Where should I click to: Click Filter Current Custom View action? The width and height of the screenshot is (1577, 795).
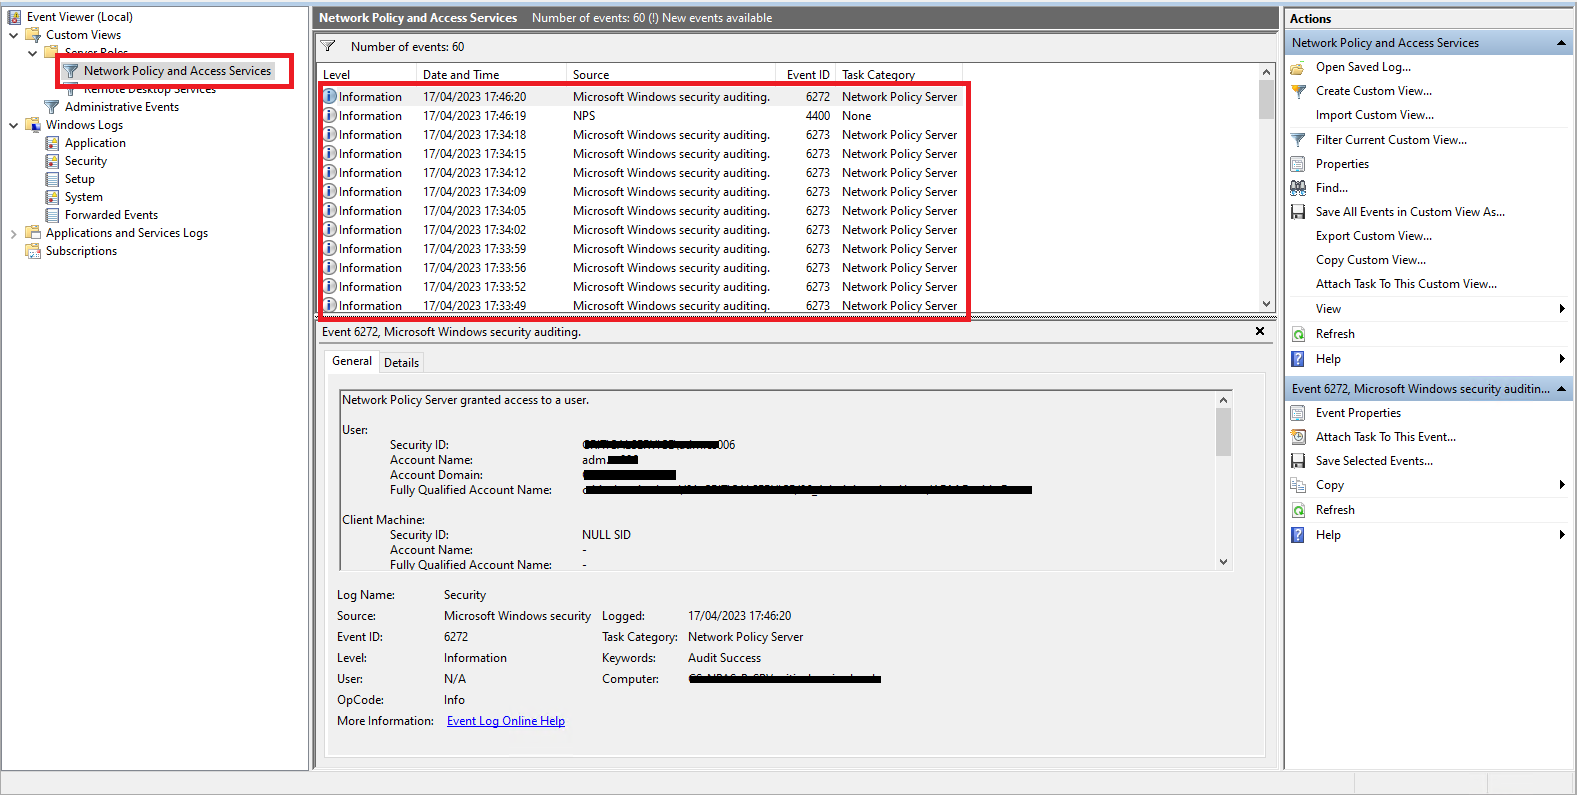1390,140
